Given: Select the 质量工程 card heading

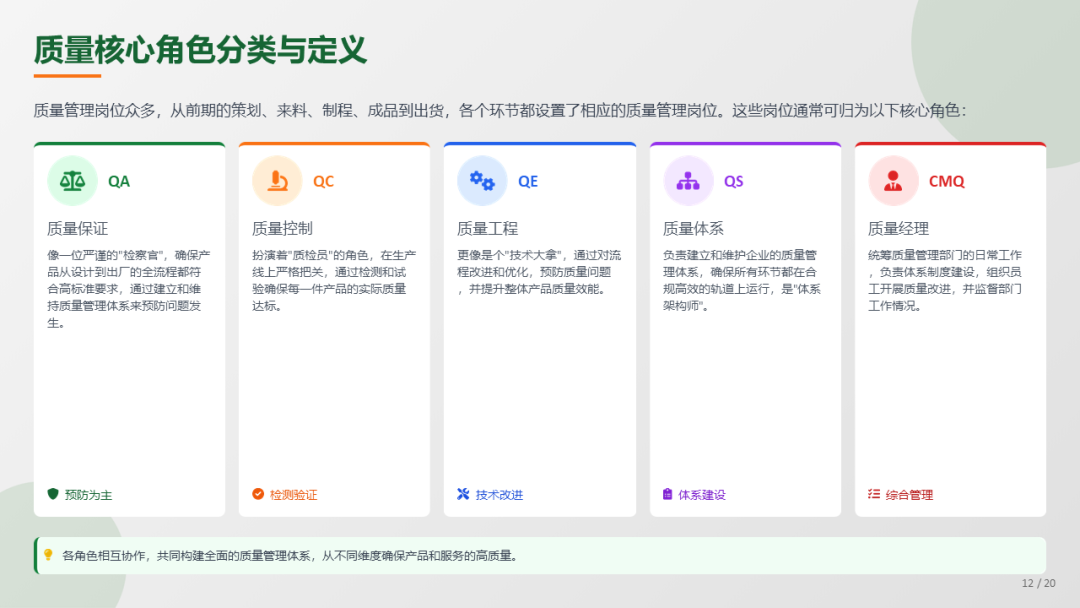Looking at the screenshot, I should [487, 228].
